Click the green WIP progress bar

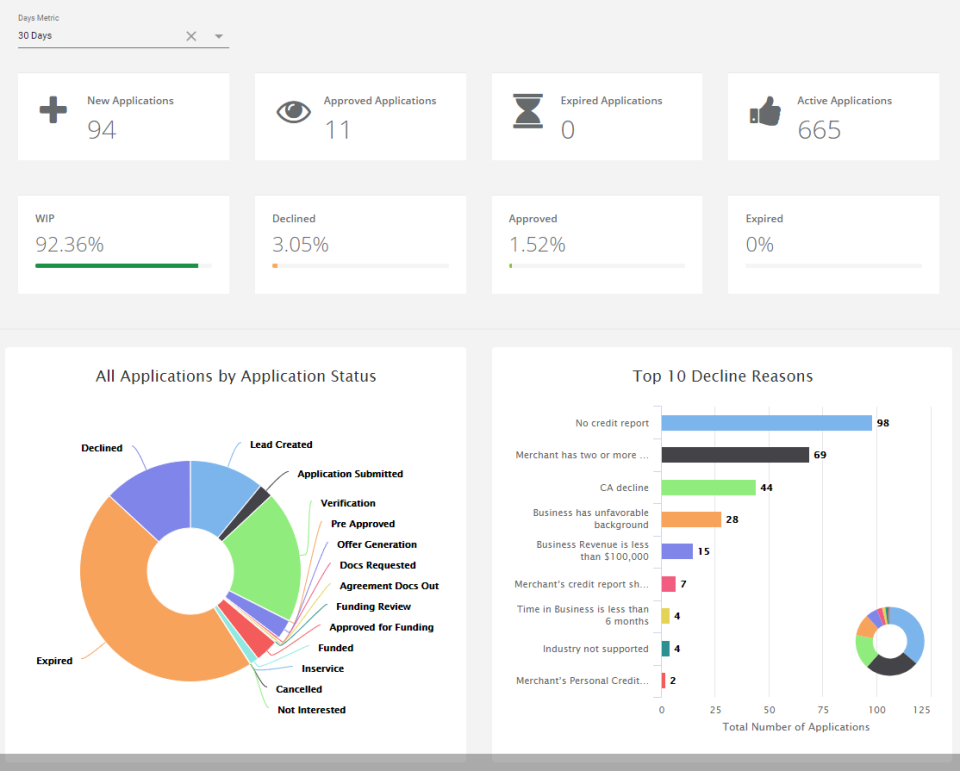coord(116,266)
